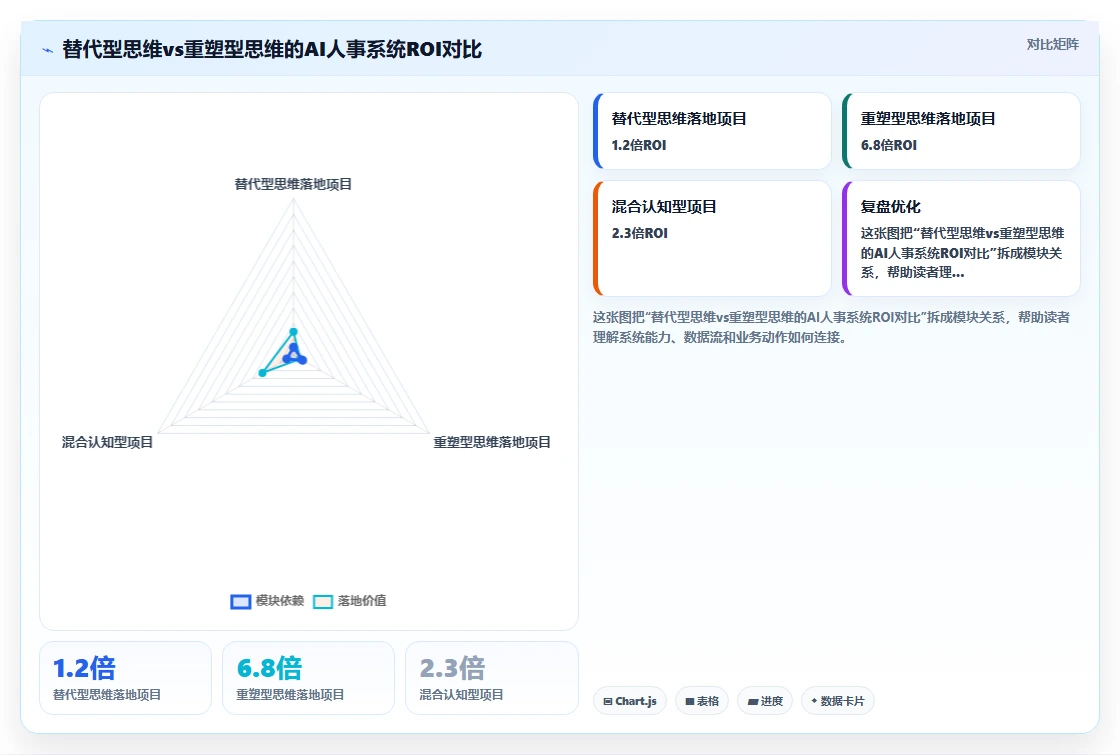The width and height of the screenshot is (1120, 755).
Task: Click the 6.8倍ROI text in second card
Action: pyautogui.click(x=889, y=145)
